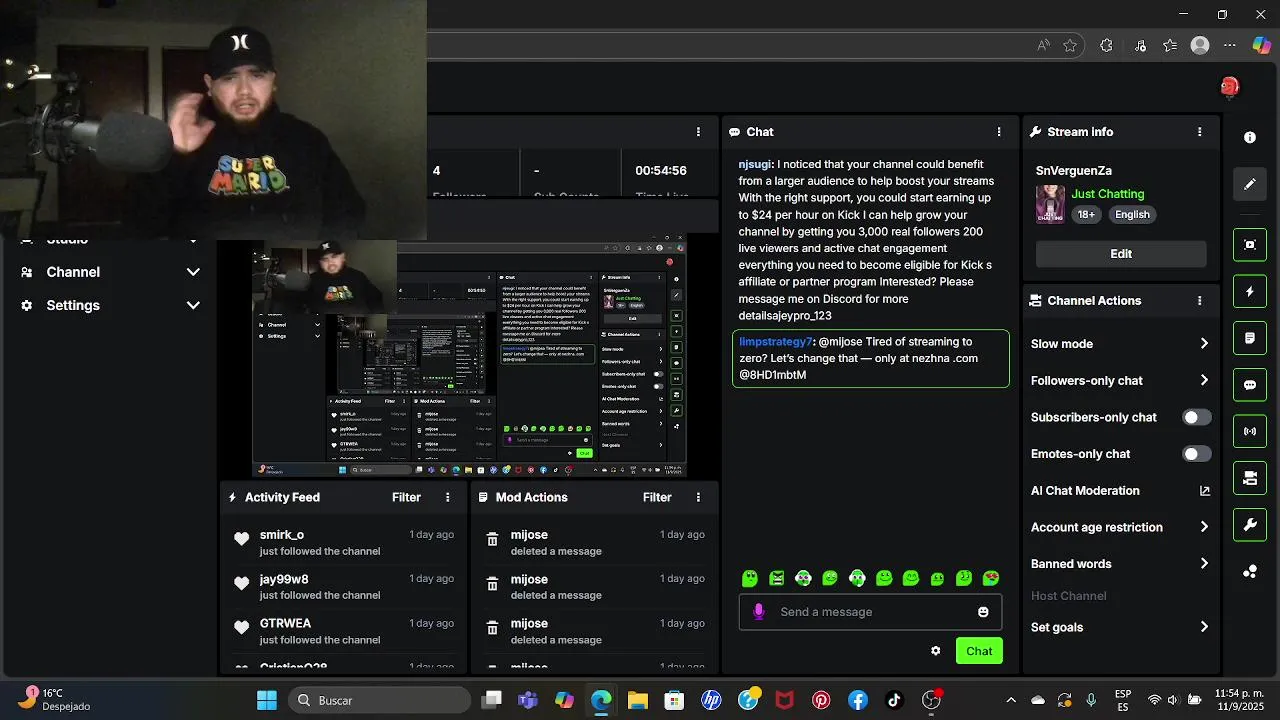Open OBS Studio from the taskbar
This screenshot has width=1280, height=720.
(x=931, y=700)
